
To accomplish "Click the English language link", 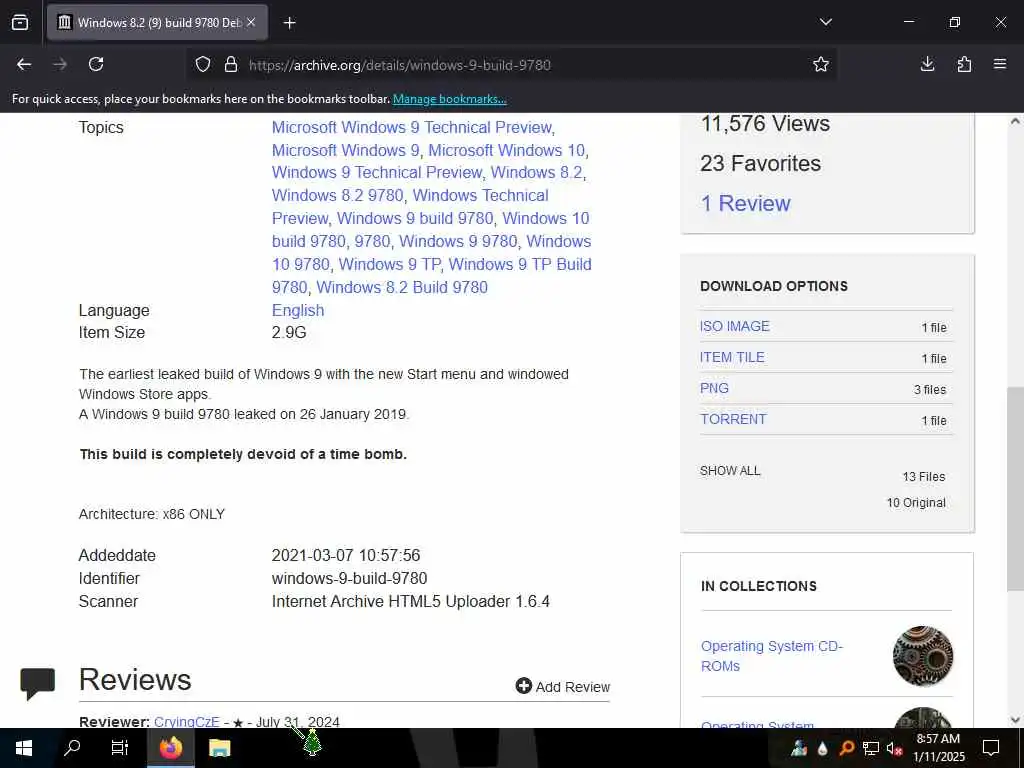I will coord(298,310).
